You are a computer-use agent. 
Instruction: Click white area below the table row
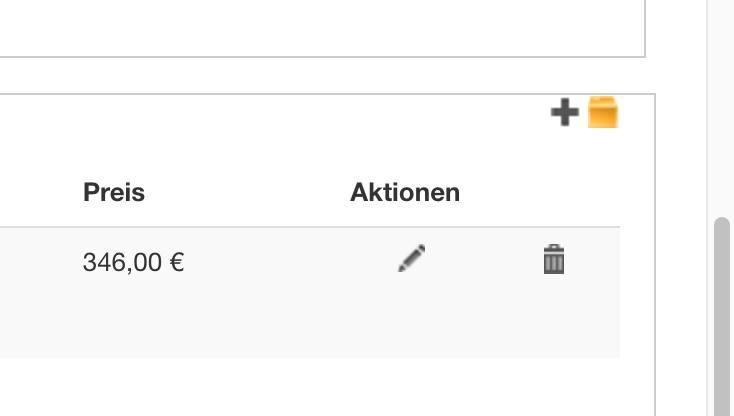pyautogui.click(x=300, y=388)
